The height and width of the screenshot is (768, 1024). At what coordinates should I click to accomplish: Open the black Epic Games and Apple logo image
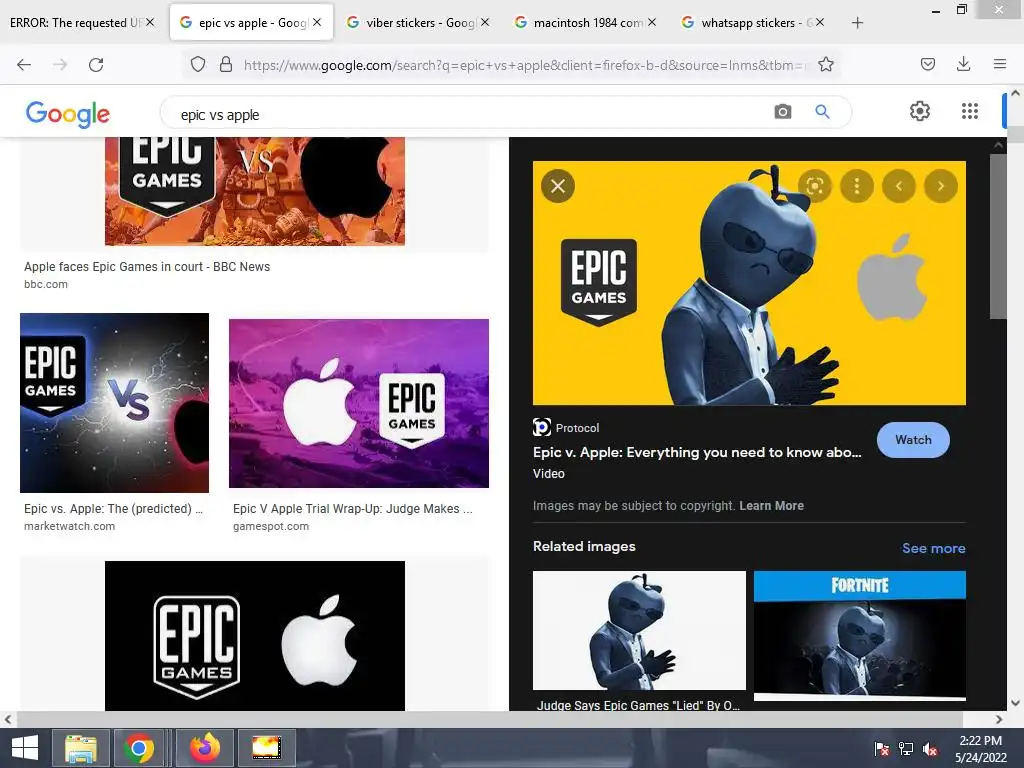[255, 635]
